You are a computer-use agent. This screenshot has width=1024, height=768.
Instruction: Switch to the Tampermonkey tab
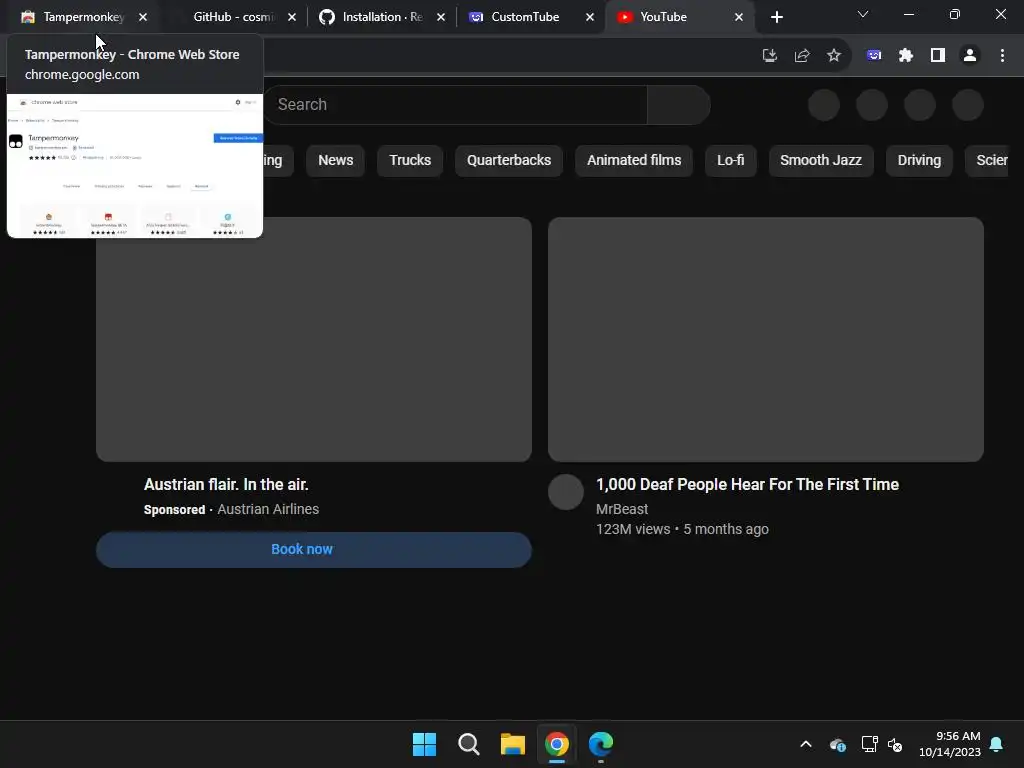(82, 17)
